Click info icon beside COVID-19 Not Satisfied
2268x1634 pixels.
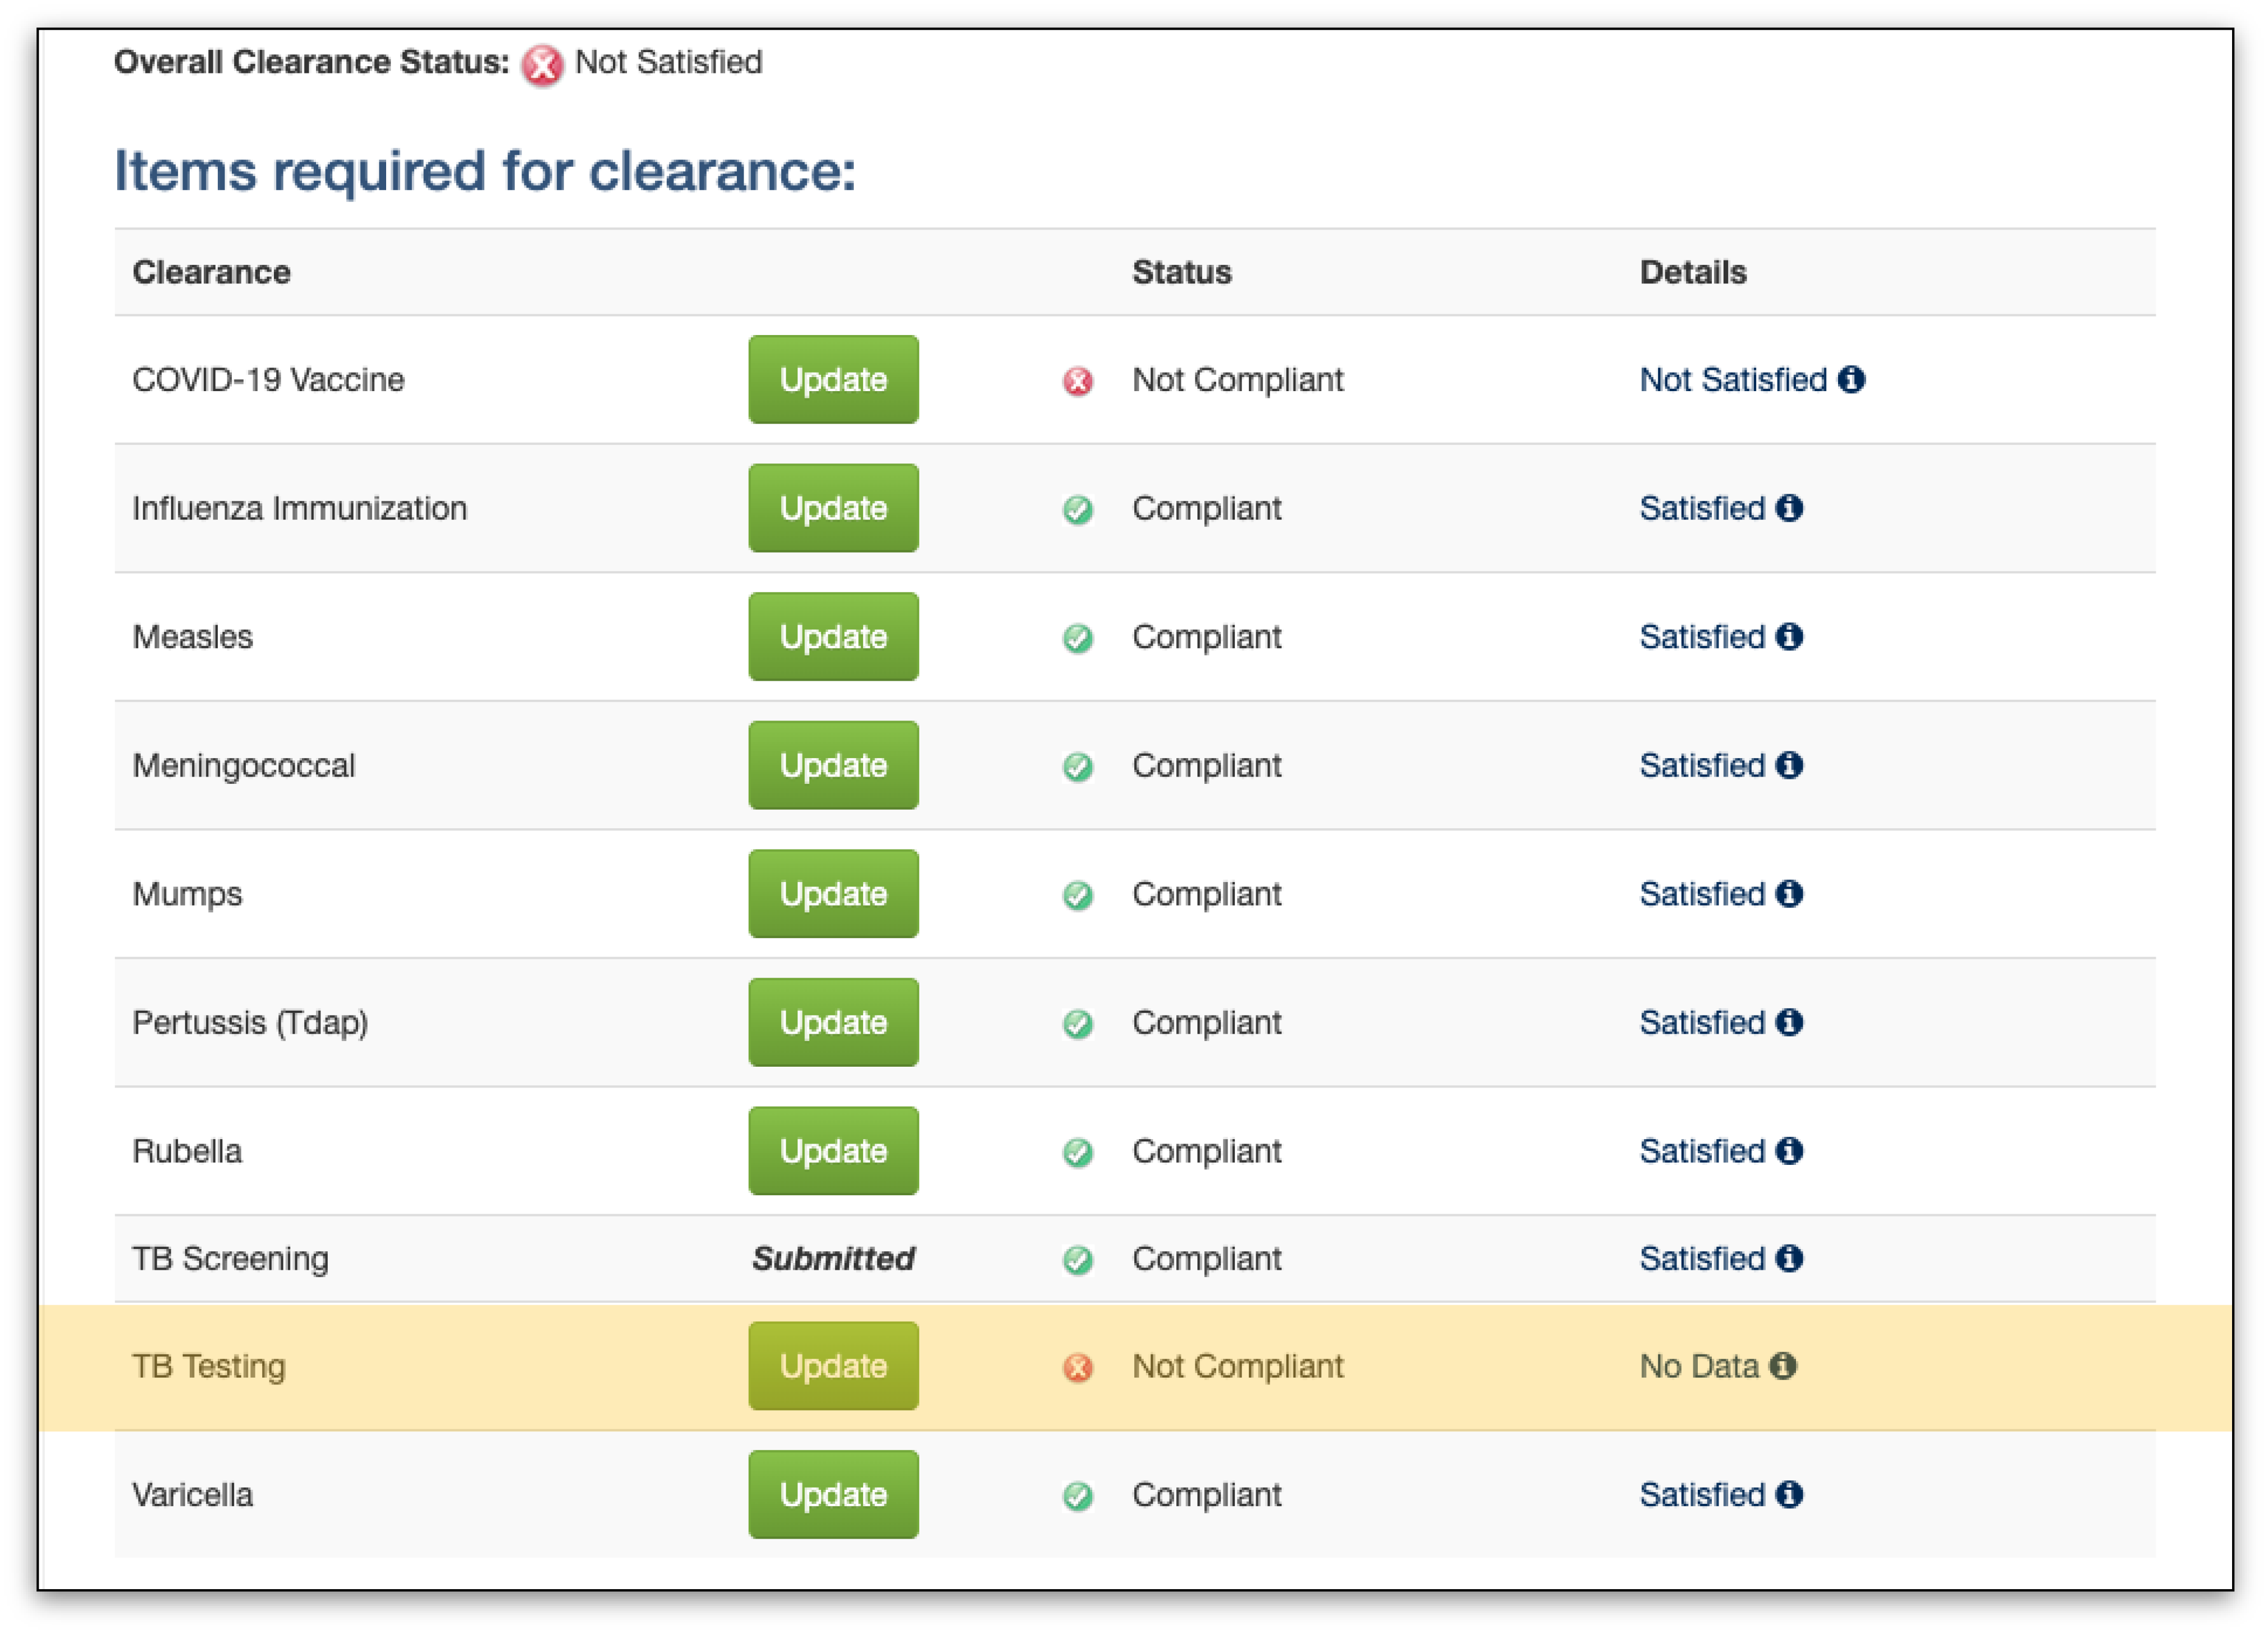pos(1851,379)
